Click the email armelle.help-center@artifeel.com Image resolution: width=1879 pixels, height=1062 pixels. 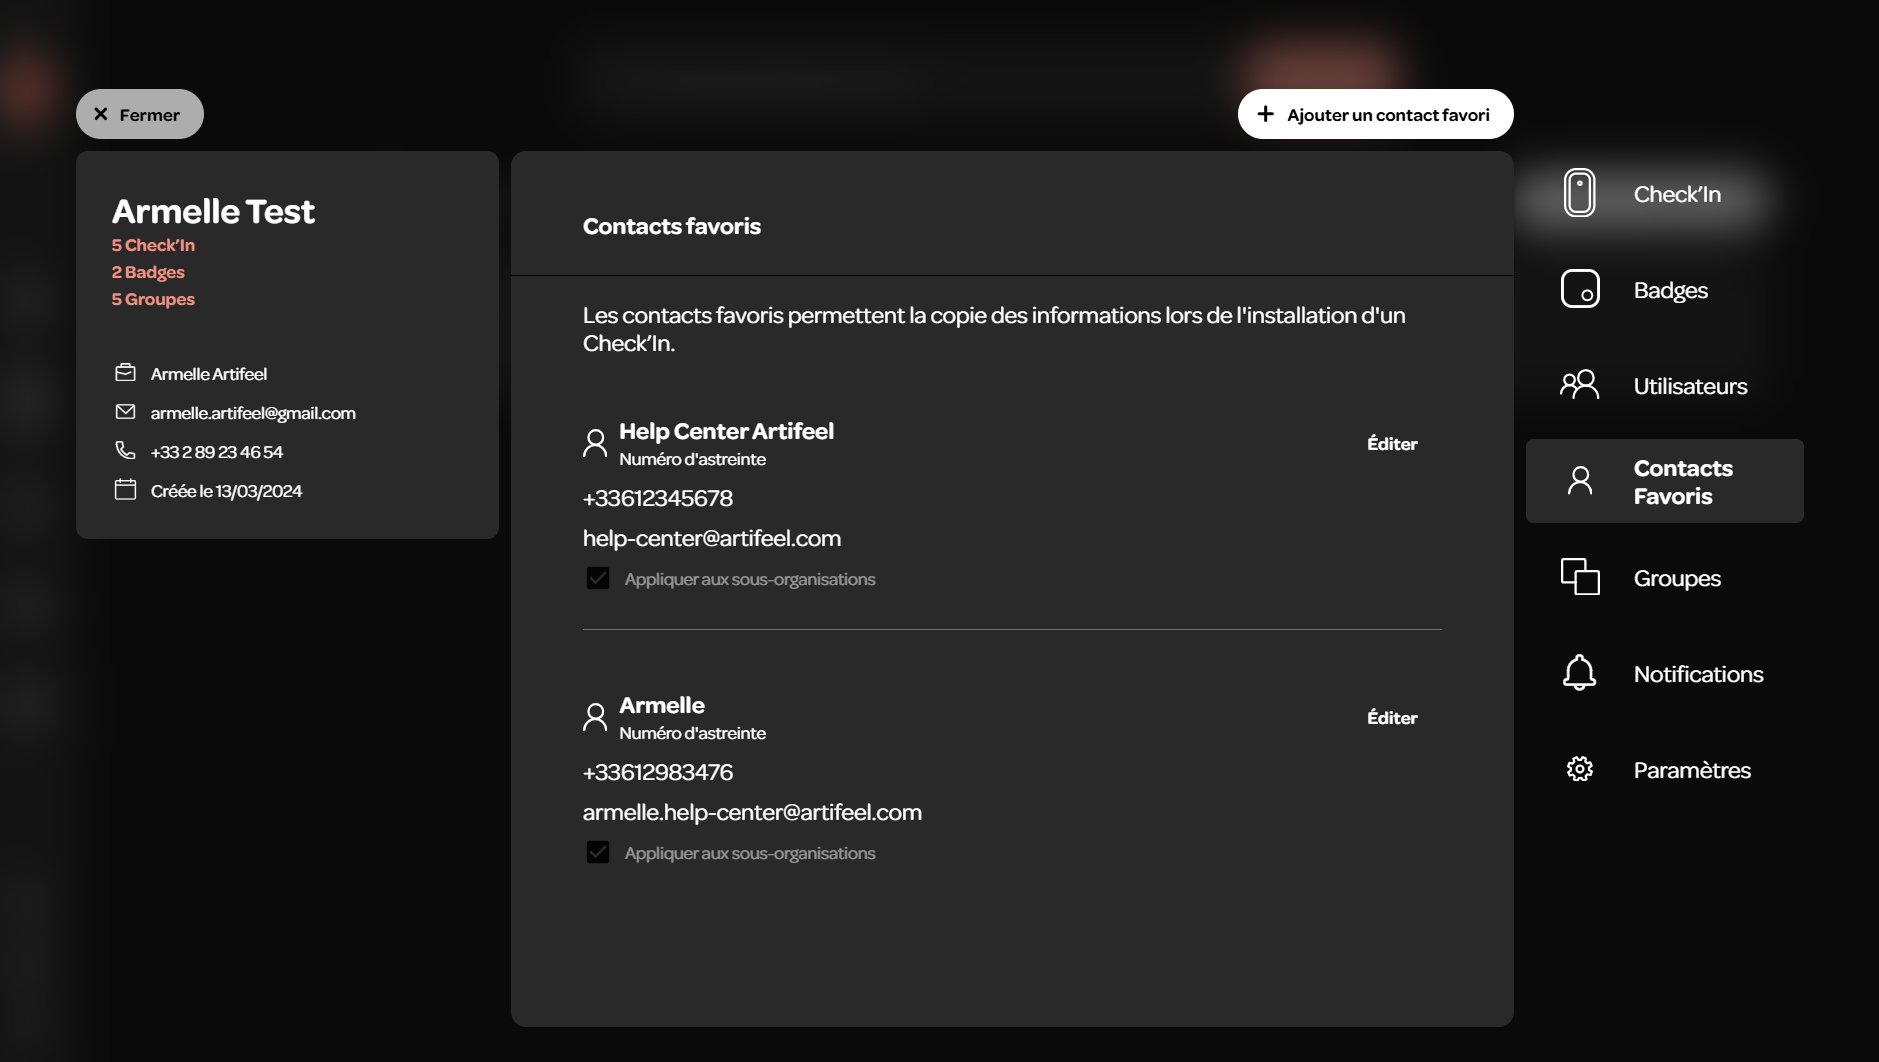[x=752, y=812]
